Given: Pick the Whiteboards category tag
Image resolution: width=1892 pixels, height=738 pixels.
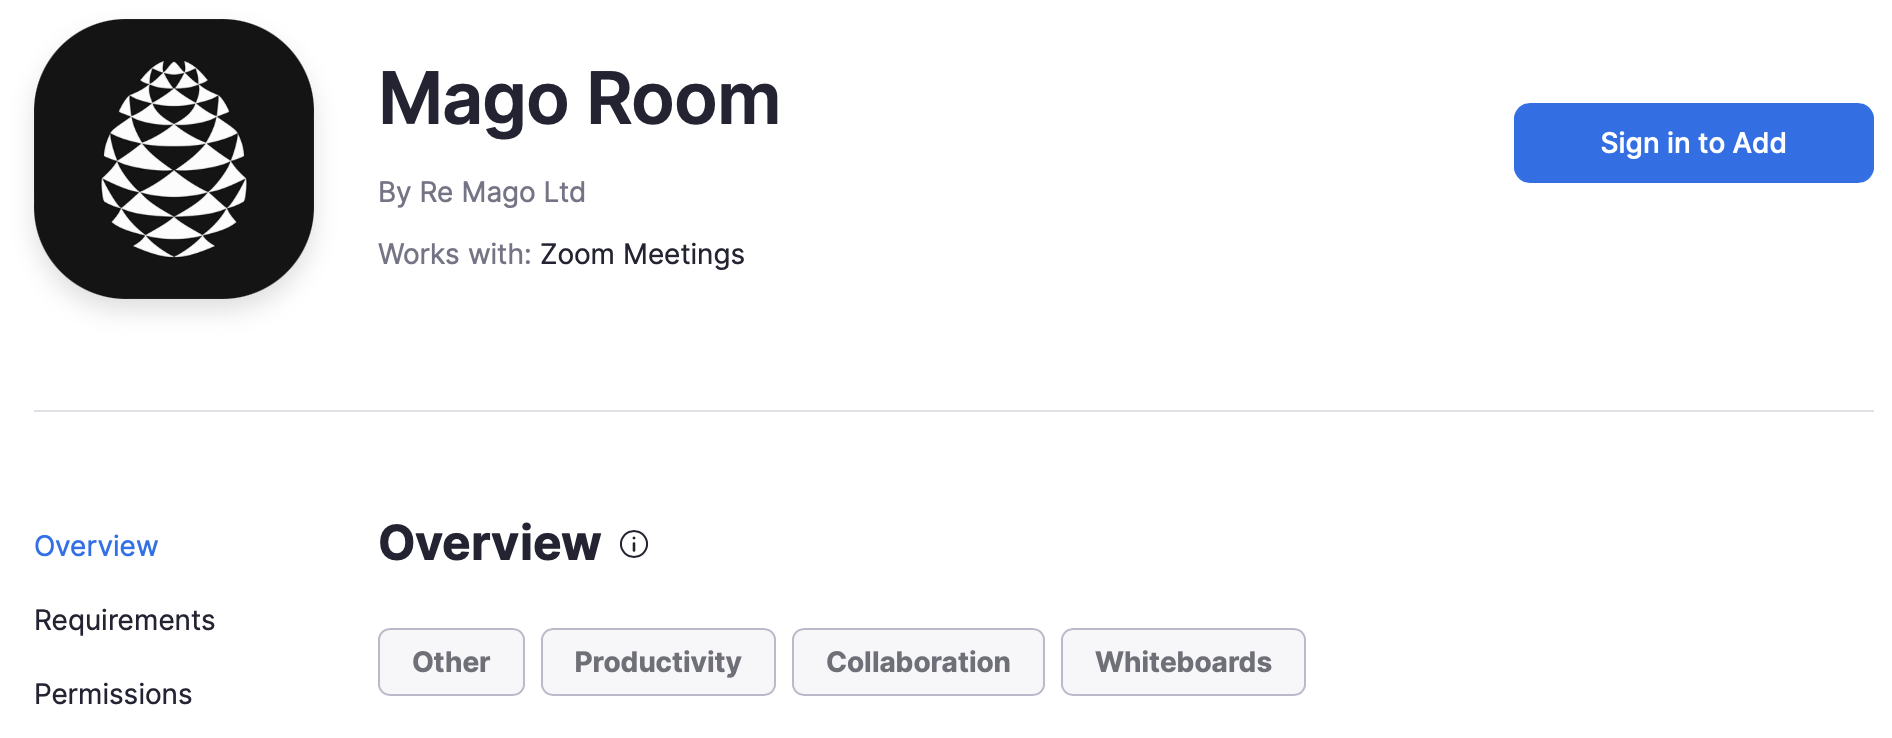Looking at the screenshot, I should pos(1183,662).
